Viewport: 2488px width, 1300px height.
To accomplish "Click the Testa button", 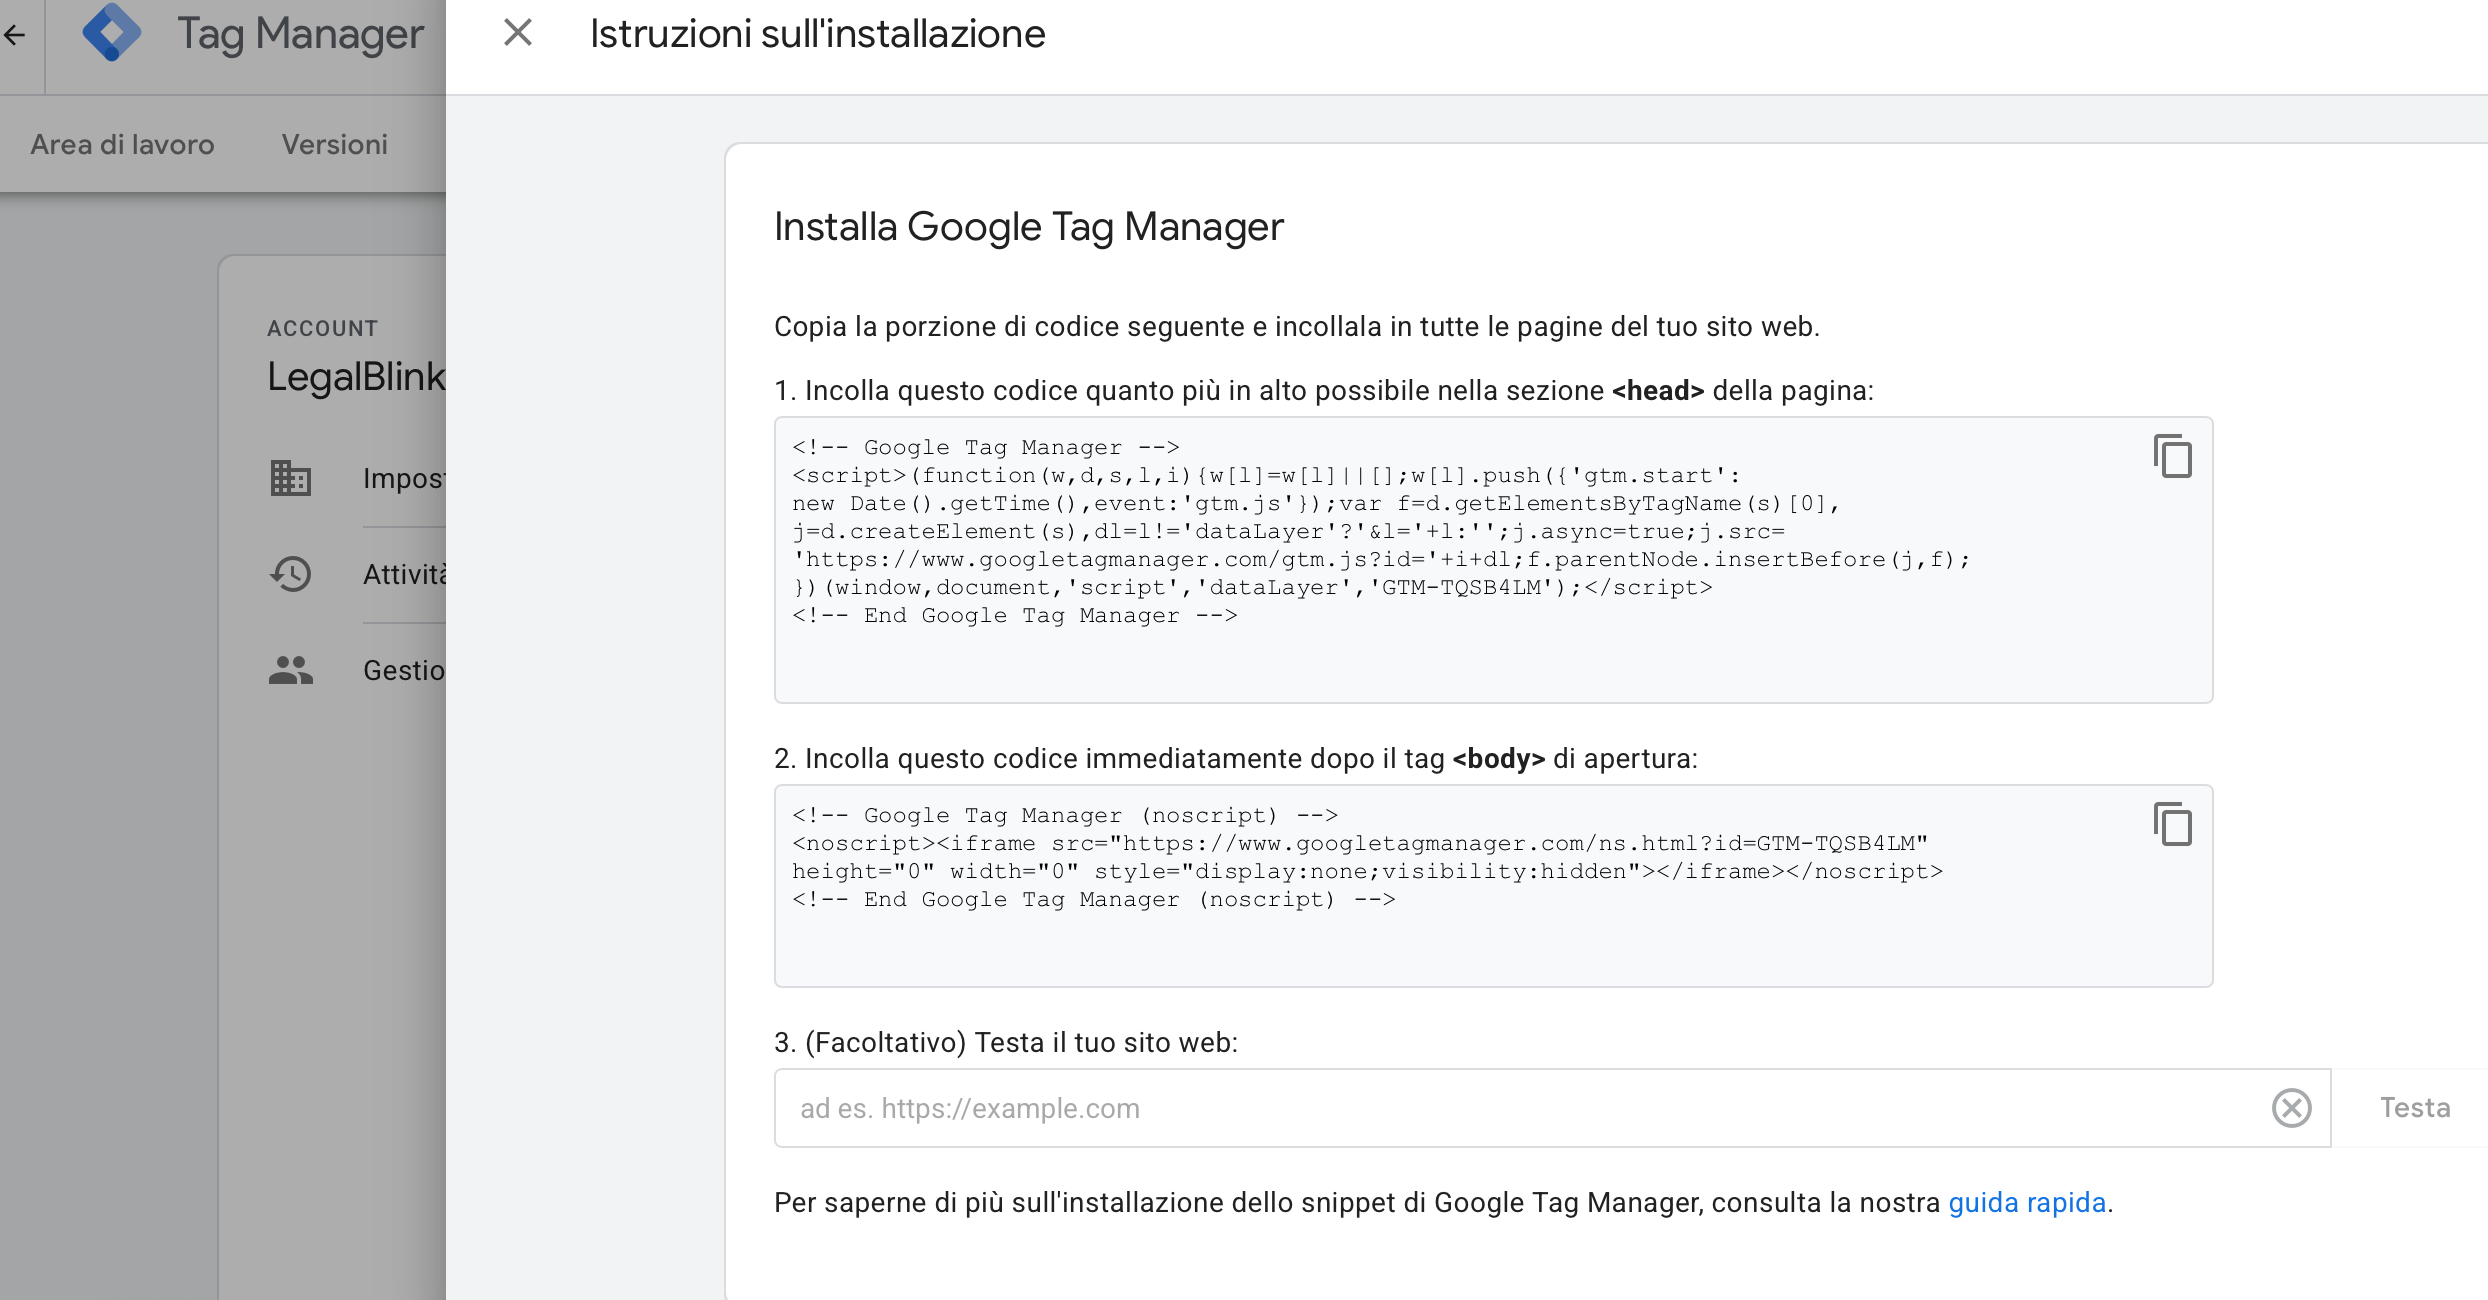I will 2414,1108.
